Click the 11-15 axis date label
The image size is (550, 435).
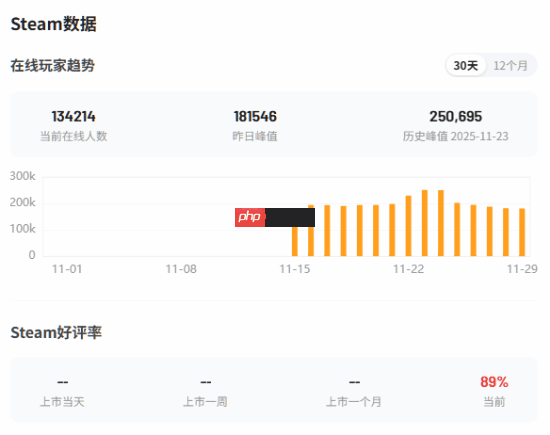(295, 269)
